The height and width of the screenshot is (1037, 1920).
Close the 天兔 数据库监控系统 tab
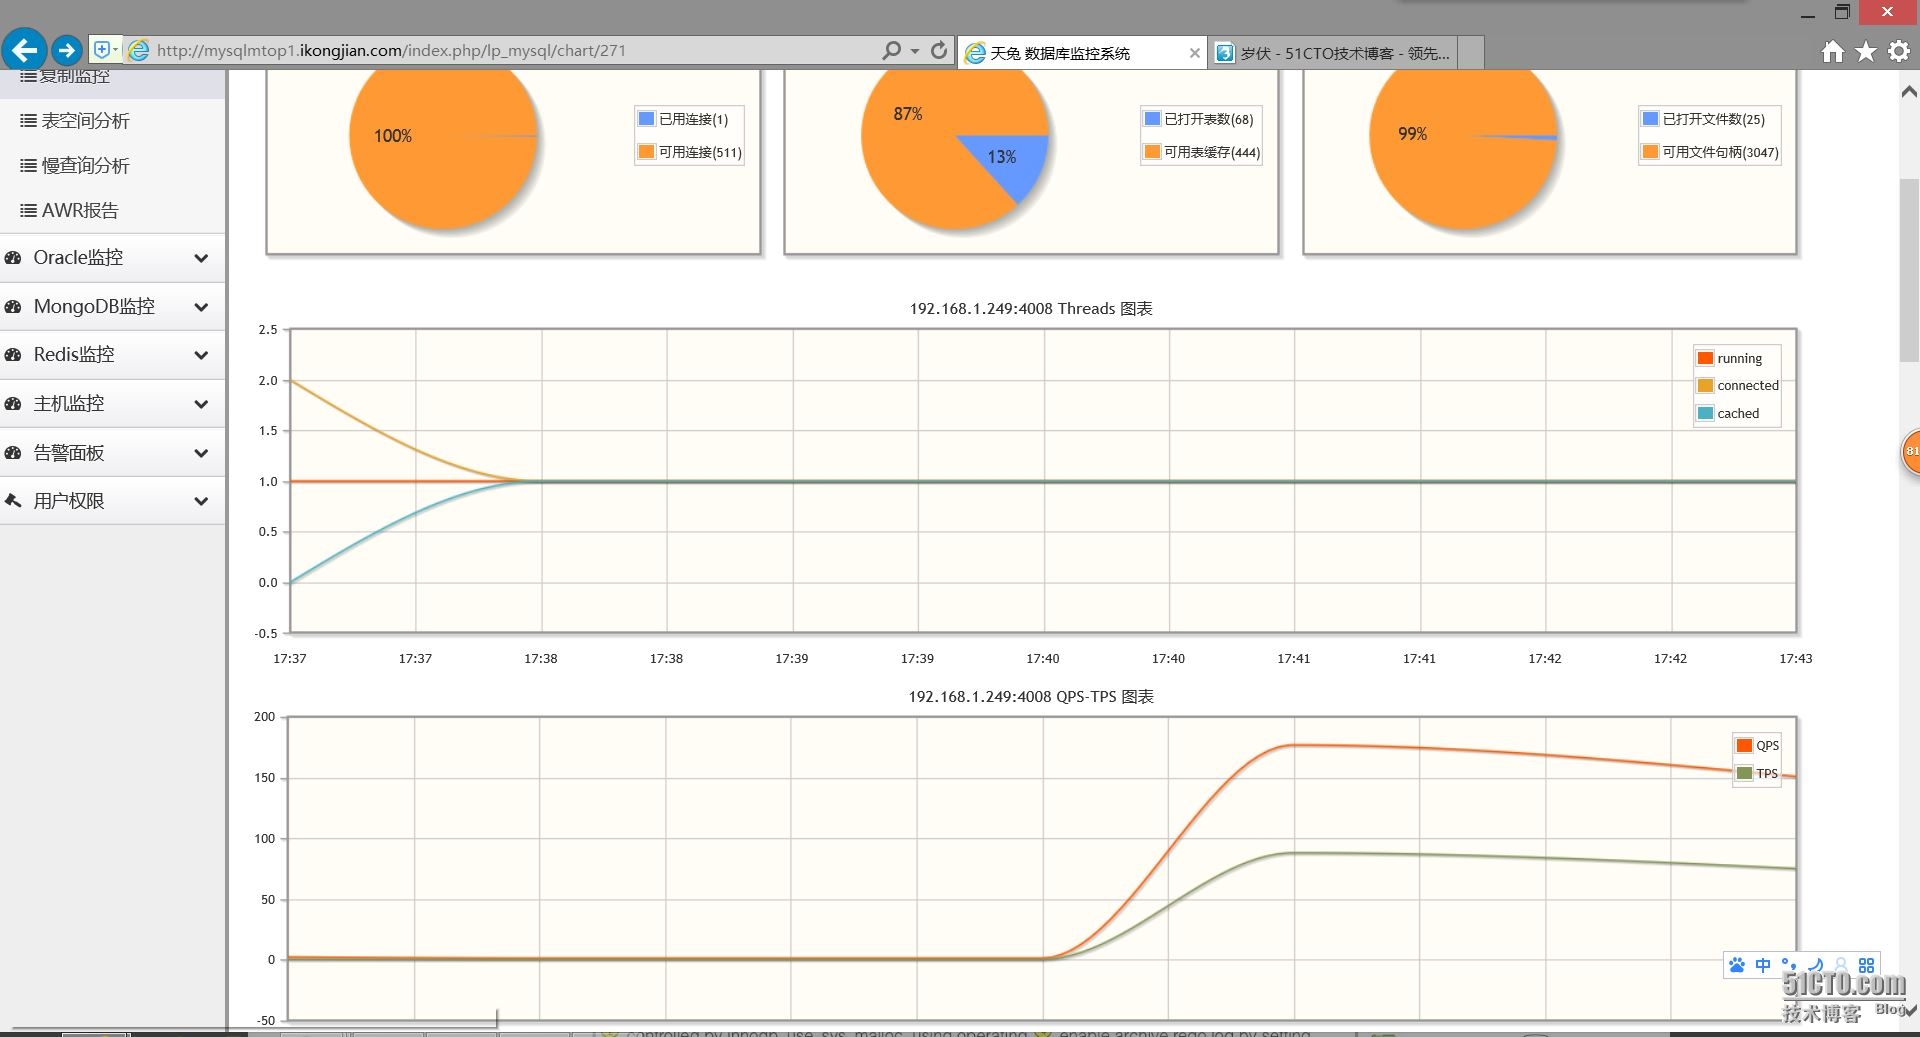pos(1194,53)
